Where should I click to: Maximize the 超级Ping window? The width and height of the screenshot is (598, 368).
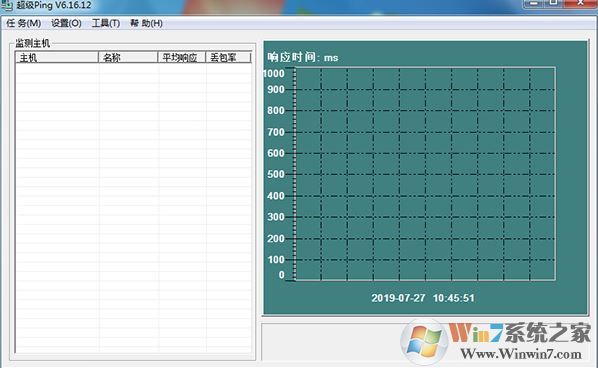coord(553,3)
